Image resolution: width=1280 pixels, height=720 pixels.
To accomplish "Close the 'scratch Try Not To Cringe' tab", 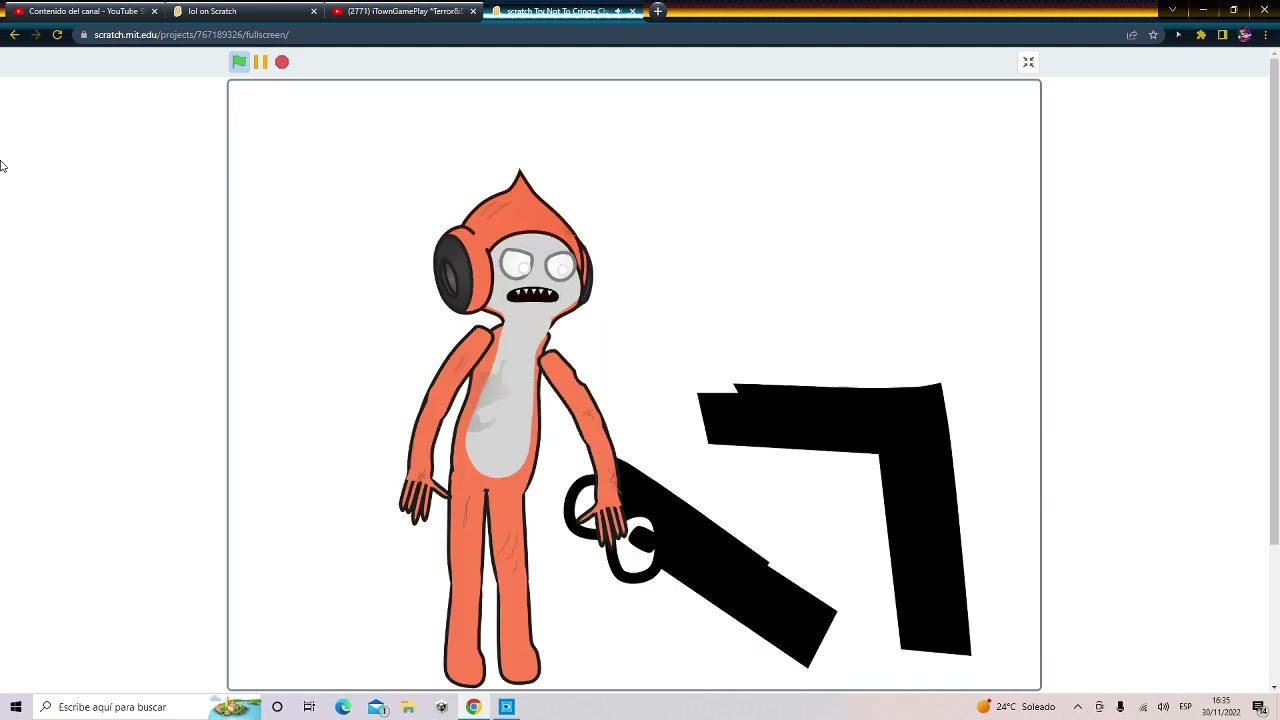I will 632,11.
